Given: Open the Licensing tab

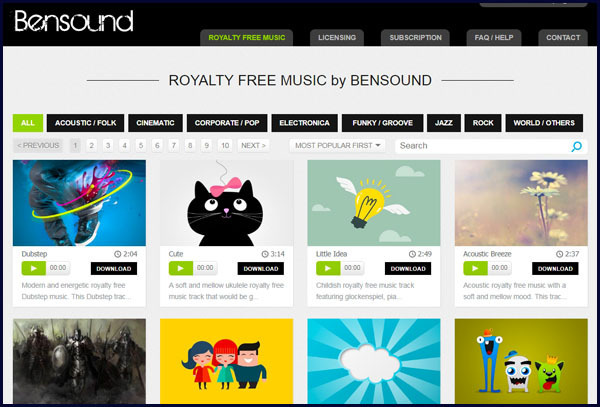Looking at the screenshot, I should (x=337, y=37).
